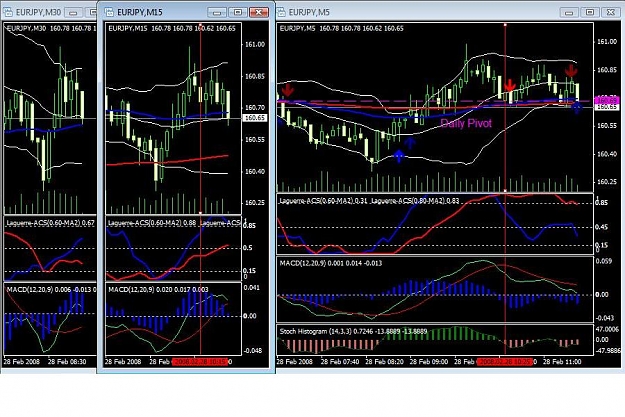
Task: Close the EURJPY,M15 chart window
Action: tap(259, 13)
